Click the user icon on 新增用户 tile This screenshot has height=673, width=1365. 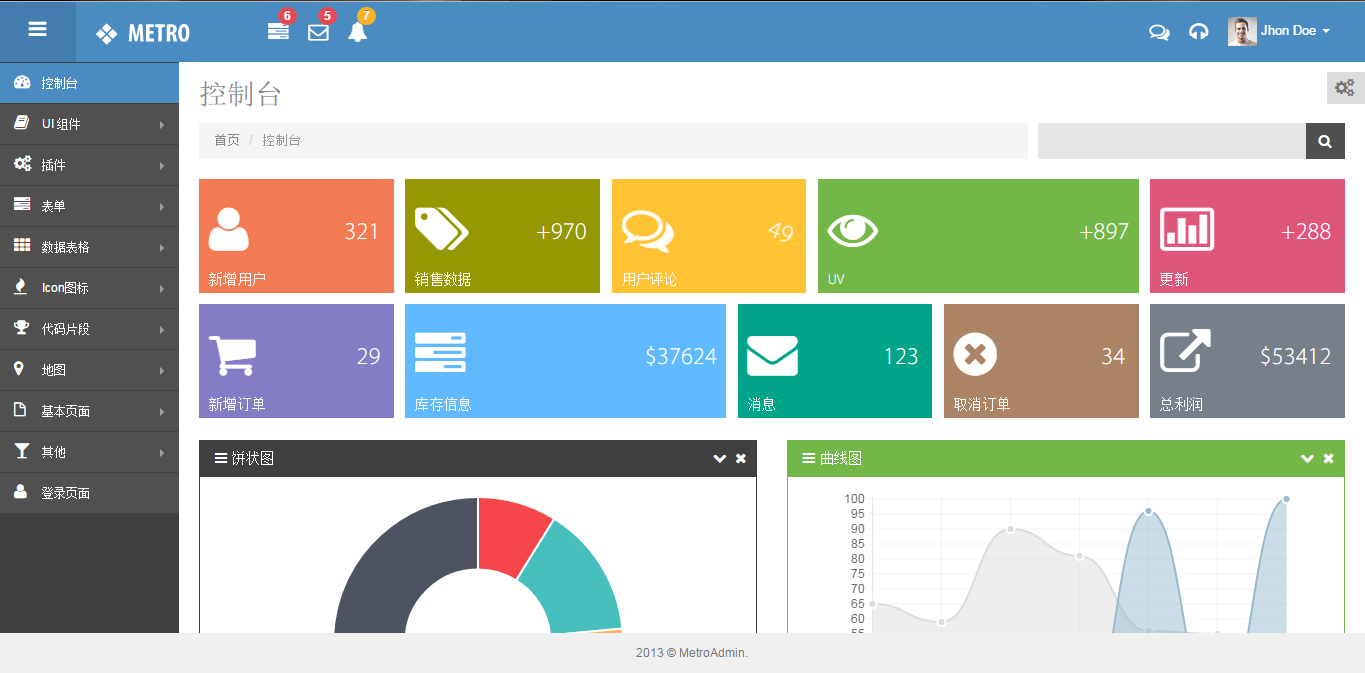229,229
